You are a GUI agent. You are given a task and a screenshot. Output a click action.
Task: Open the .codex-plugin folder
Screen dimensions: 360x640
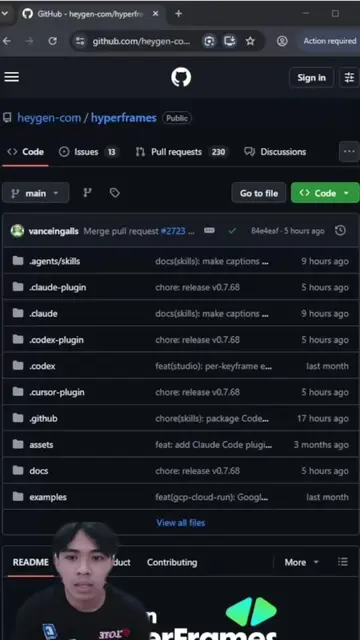(56, 340)
